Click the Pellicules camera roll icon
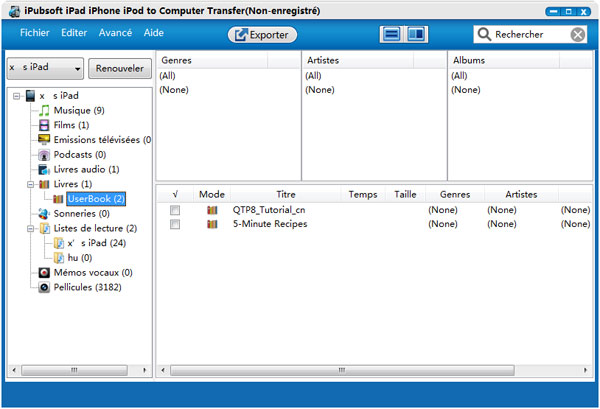The width and height of the screenshot is (600, 409). point(44,287)
